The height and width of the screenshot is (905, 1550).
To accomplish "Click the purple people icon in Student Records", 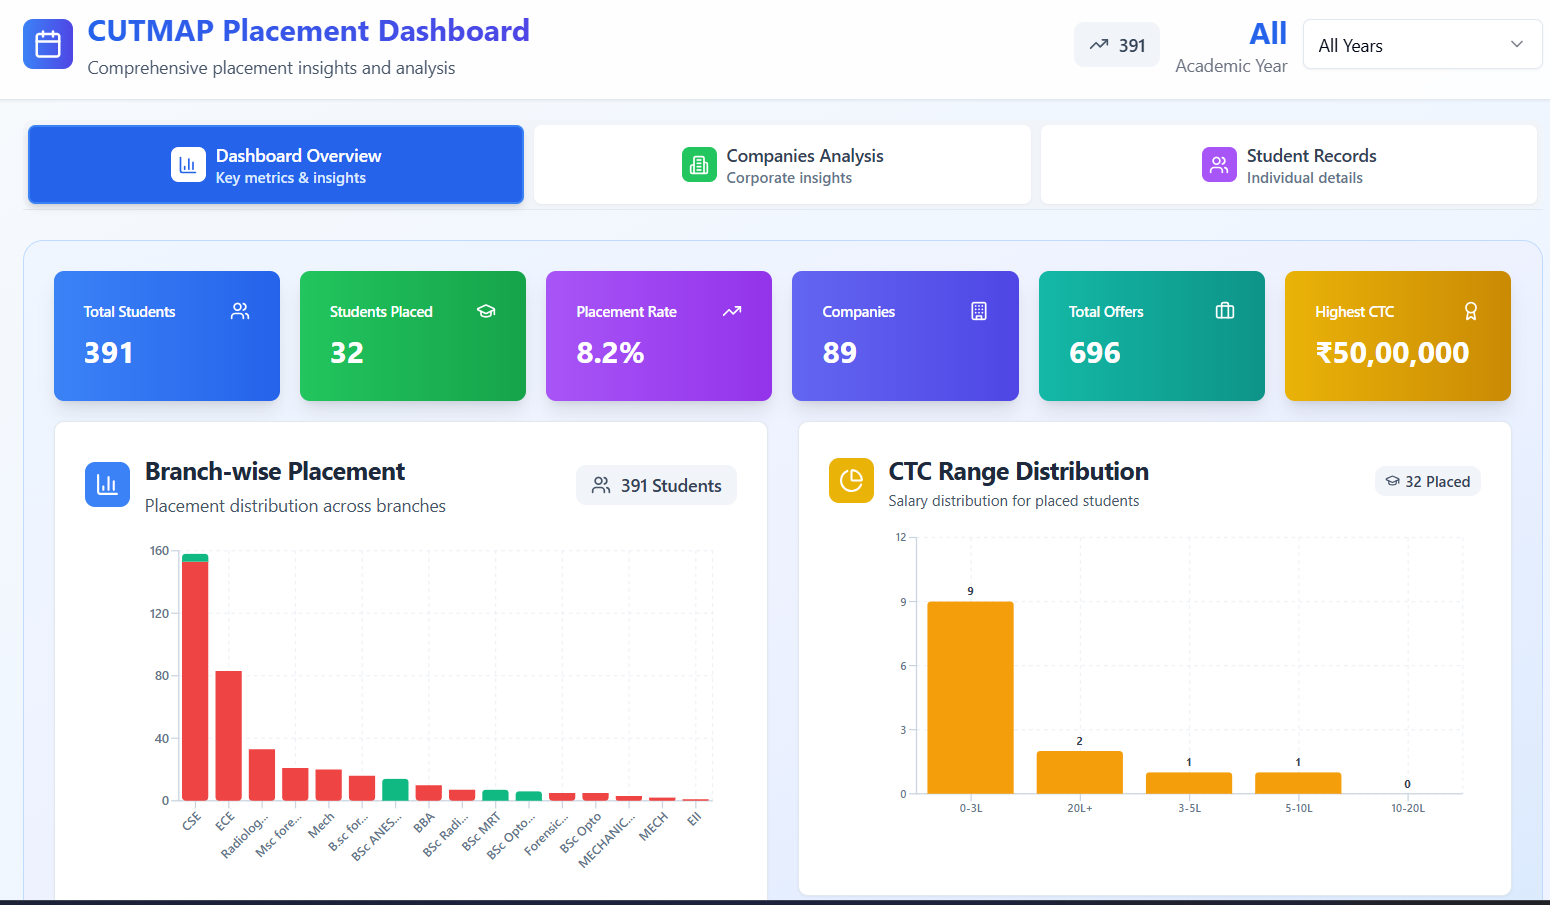I will (1219, 165).
